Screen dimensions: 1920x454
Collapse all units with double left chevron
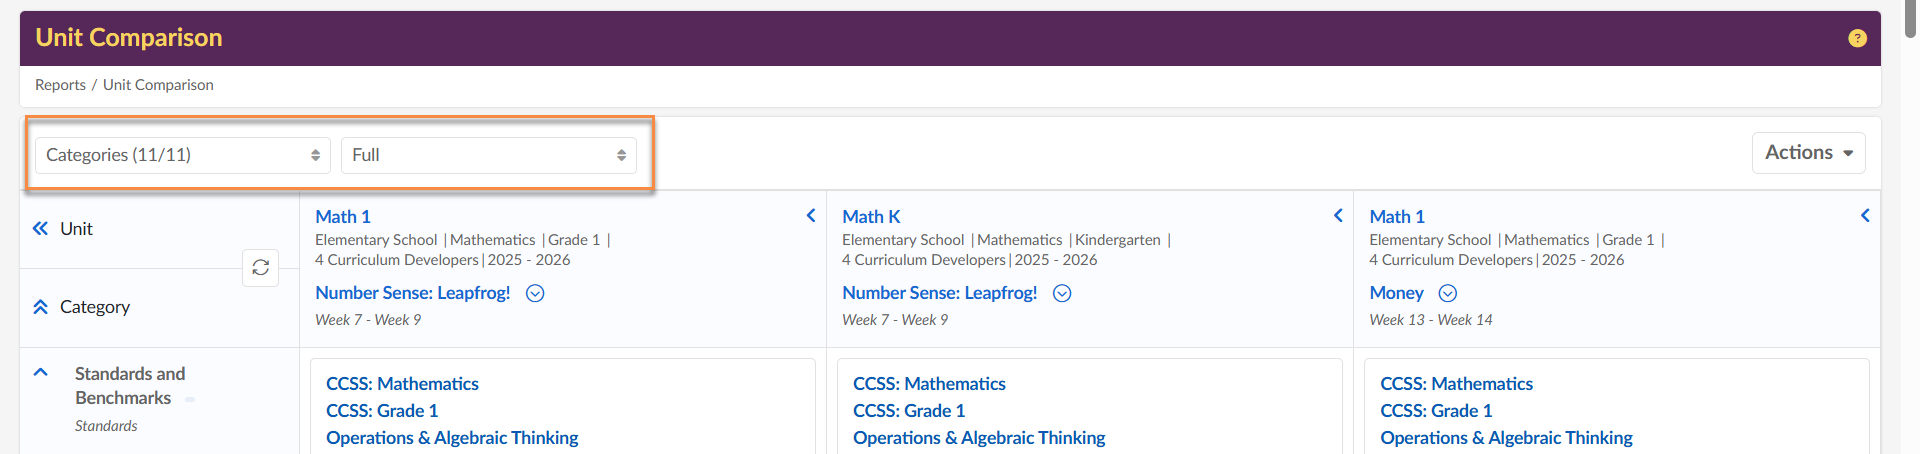(40, 228)
